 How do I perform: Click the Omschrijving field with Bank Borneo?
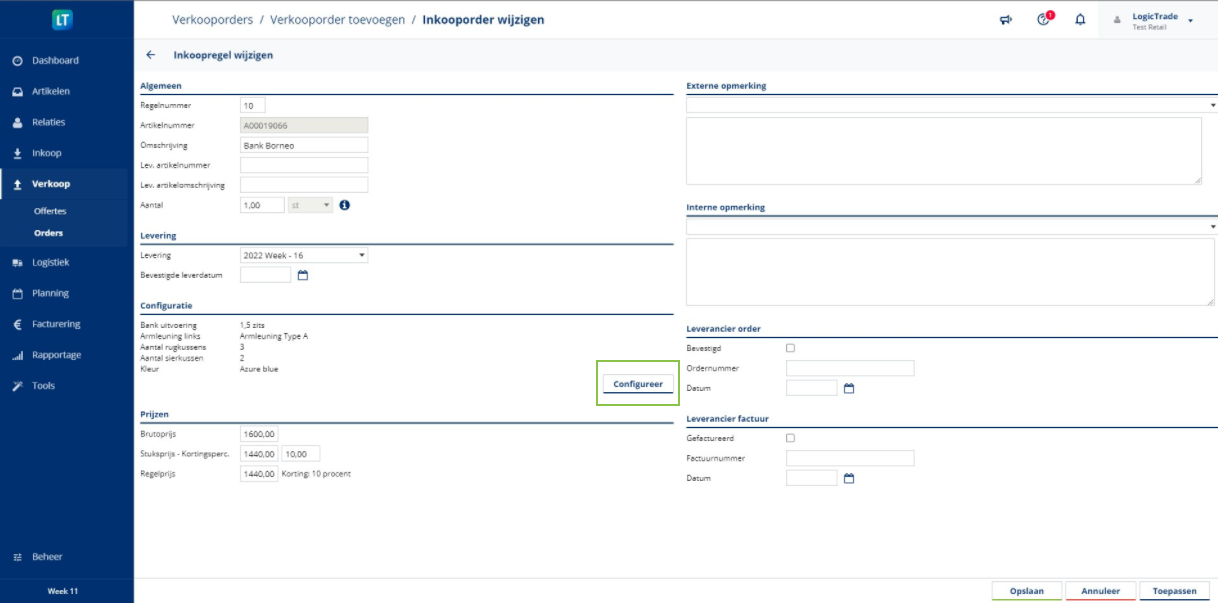(304, 145)
